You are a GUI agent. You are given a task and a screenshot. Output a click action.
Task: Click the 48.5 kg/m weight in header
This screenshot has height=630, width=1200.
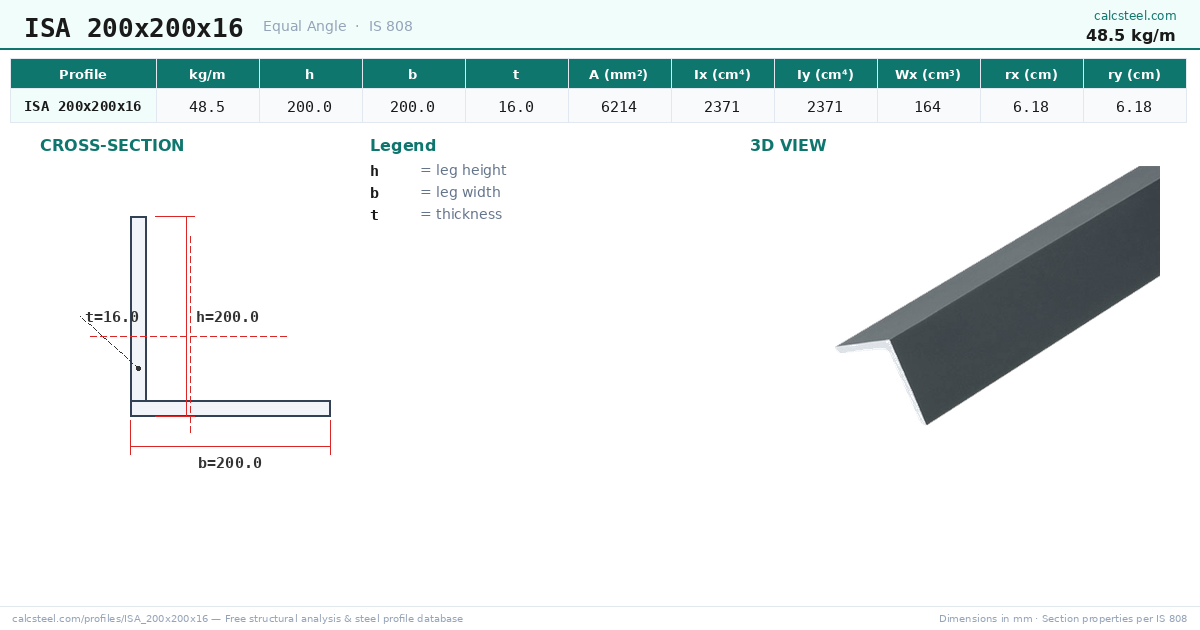point(1131,36)
